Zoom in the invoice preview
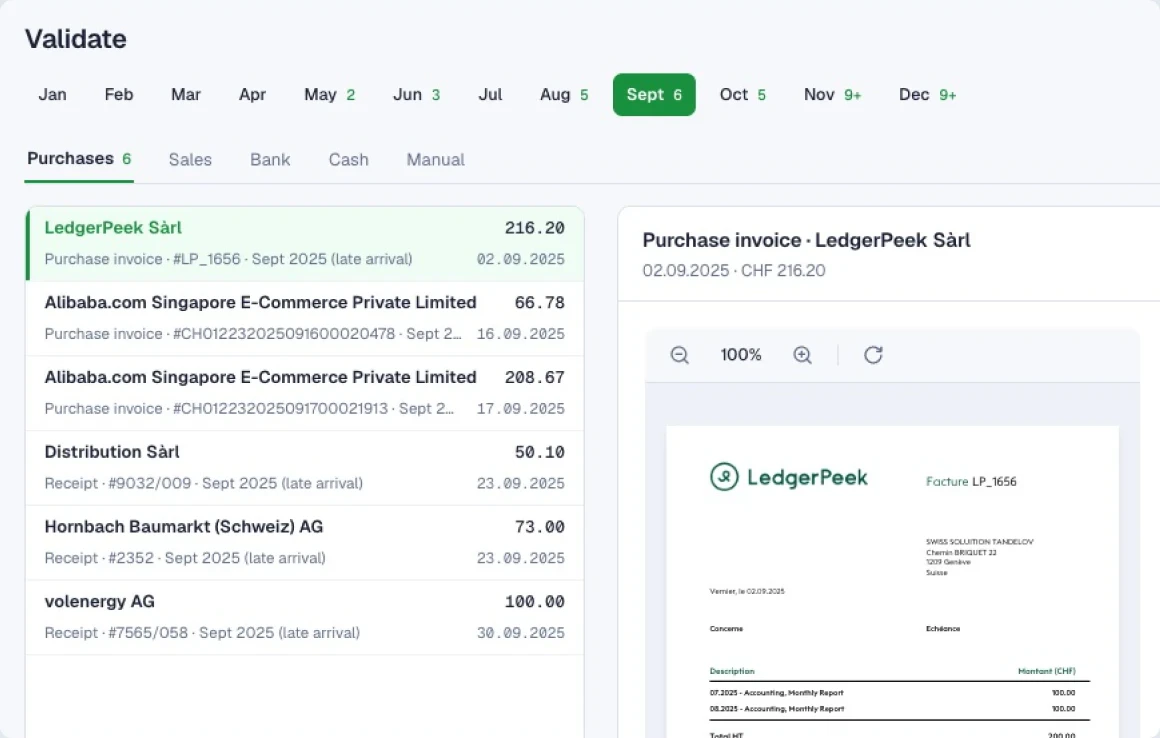Image resolution: width=1160 pixels, height=738 pixels. [803, 355]
